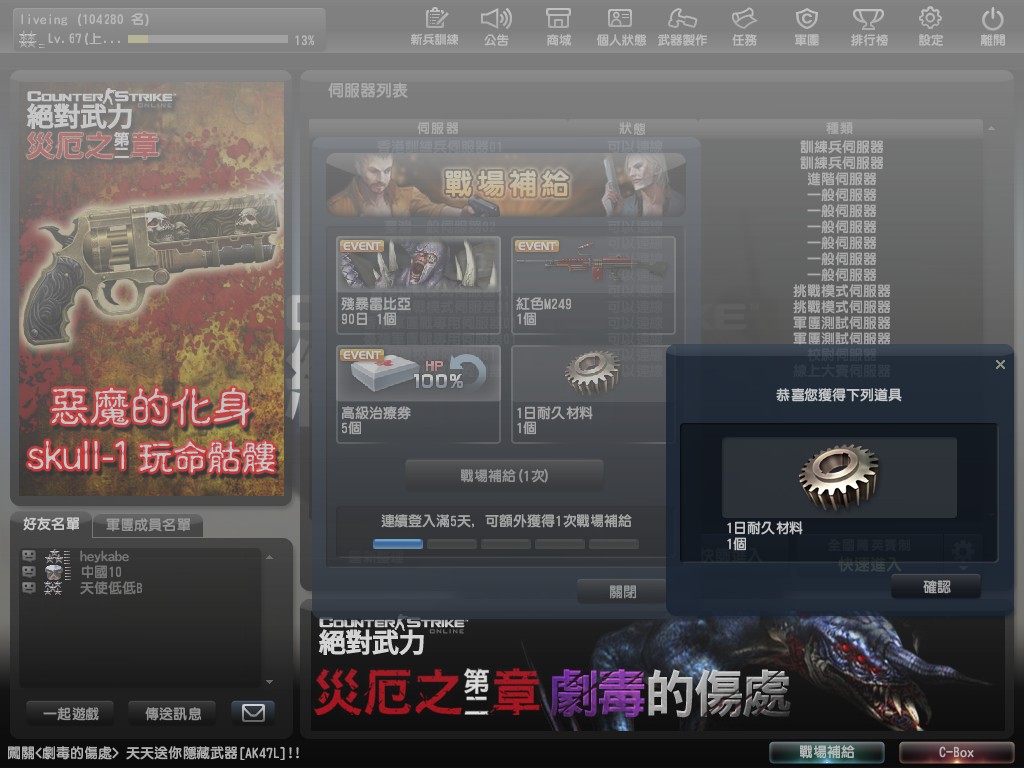Click the mail envelope icon button
The width and height of the screenshot is (1024, 768).
(253, 712)
